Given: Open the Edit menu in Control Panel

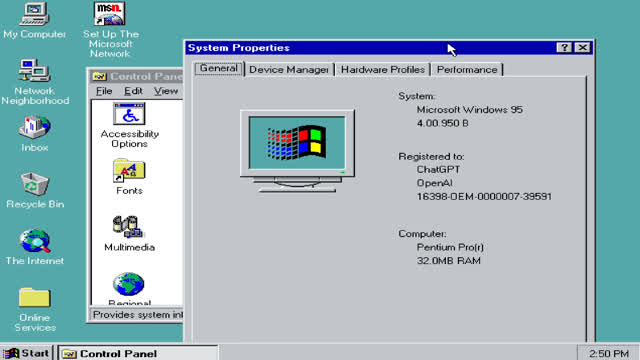Looking at the screenshot, I should pyautogui.click(x=133, y=91).
